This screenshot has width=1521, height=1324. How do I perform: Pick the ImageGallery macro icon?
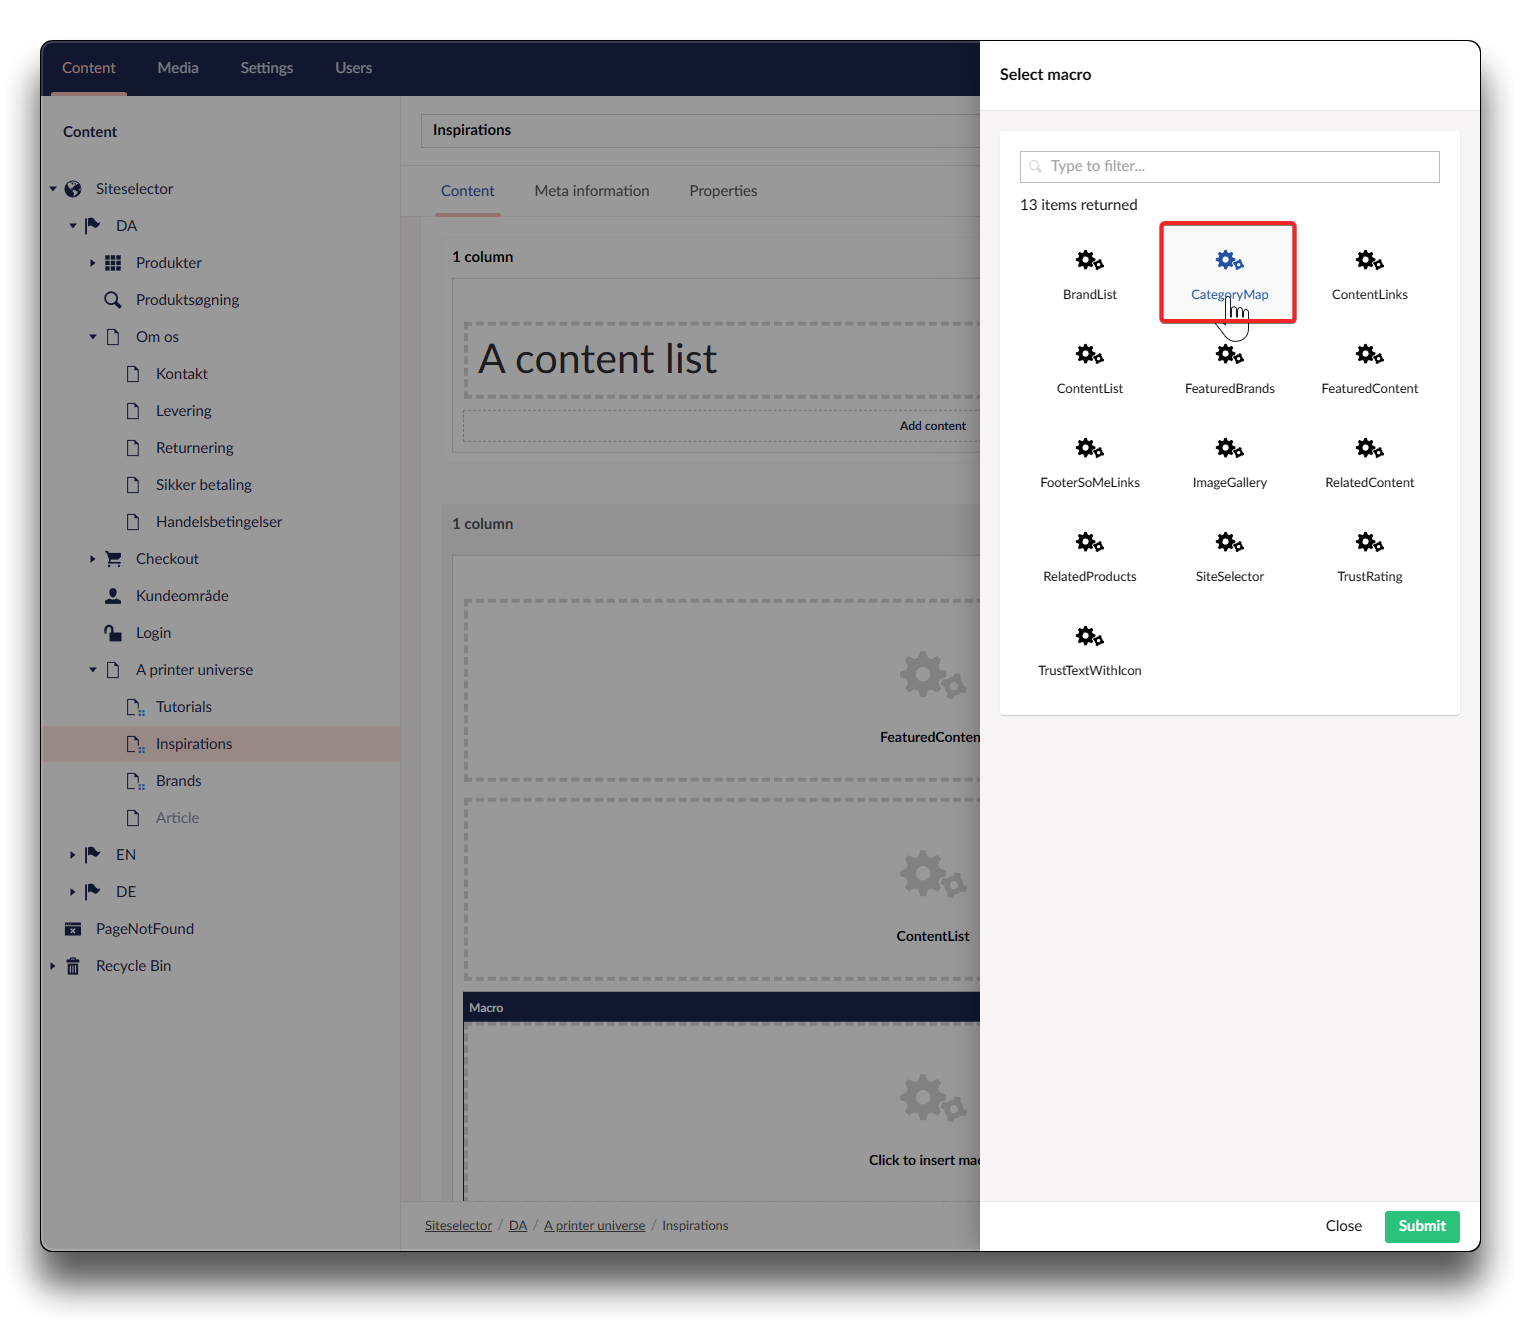pyautogui.click(x=1229, y=449)
